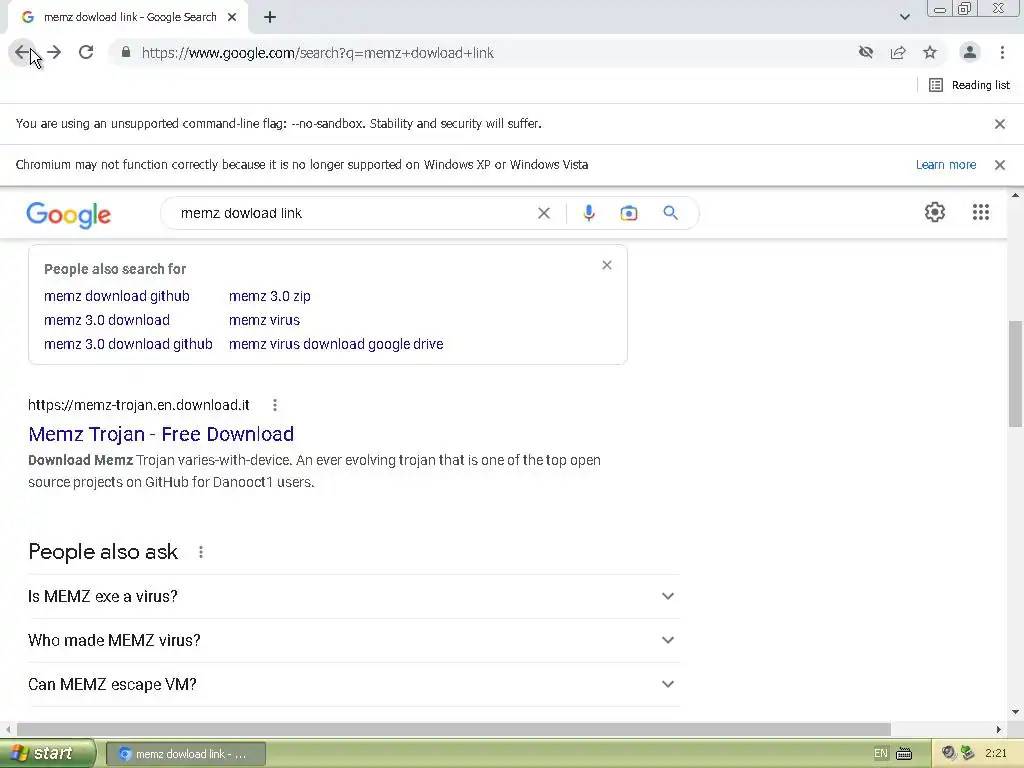Click the address bar URL
This screenshot has height=768, width=1024.
[x=317, y=53]
